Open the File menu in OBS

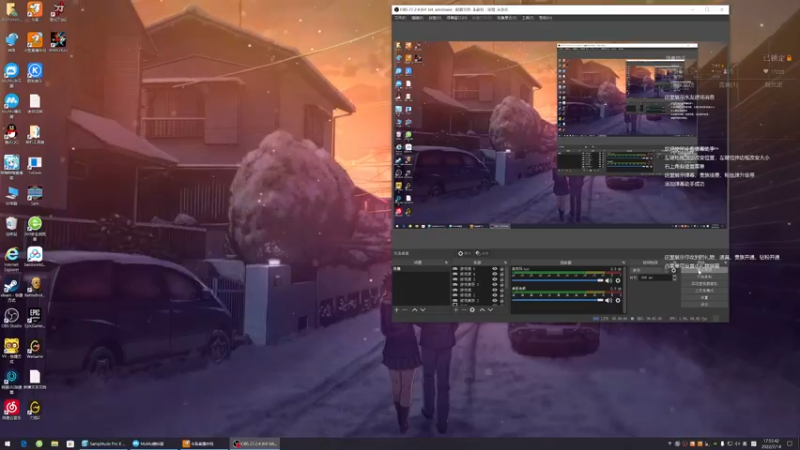tap(400, 18)
